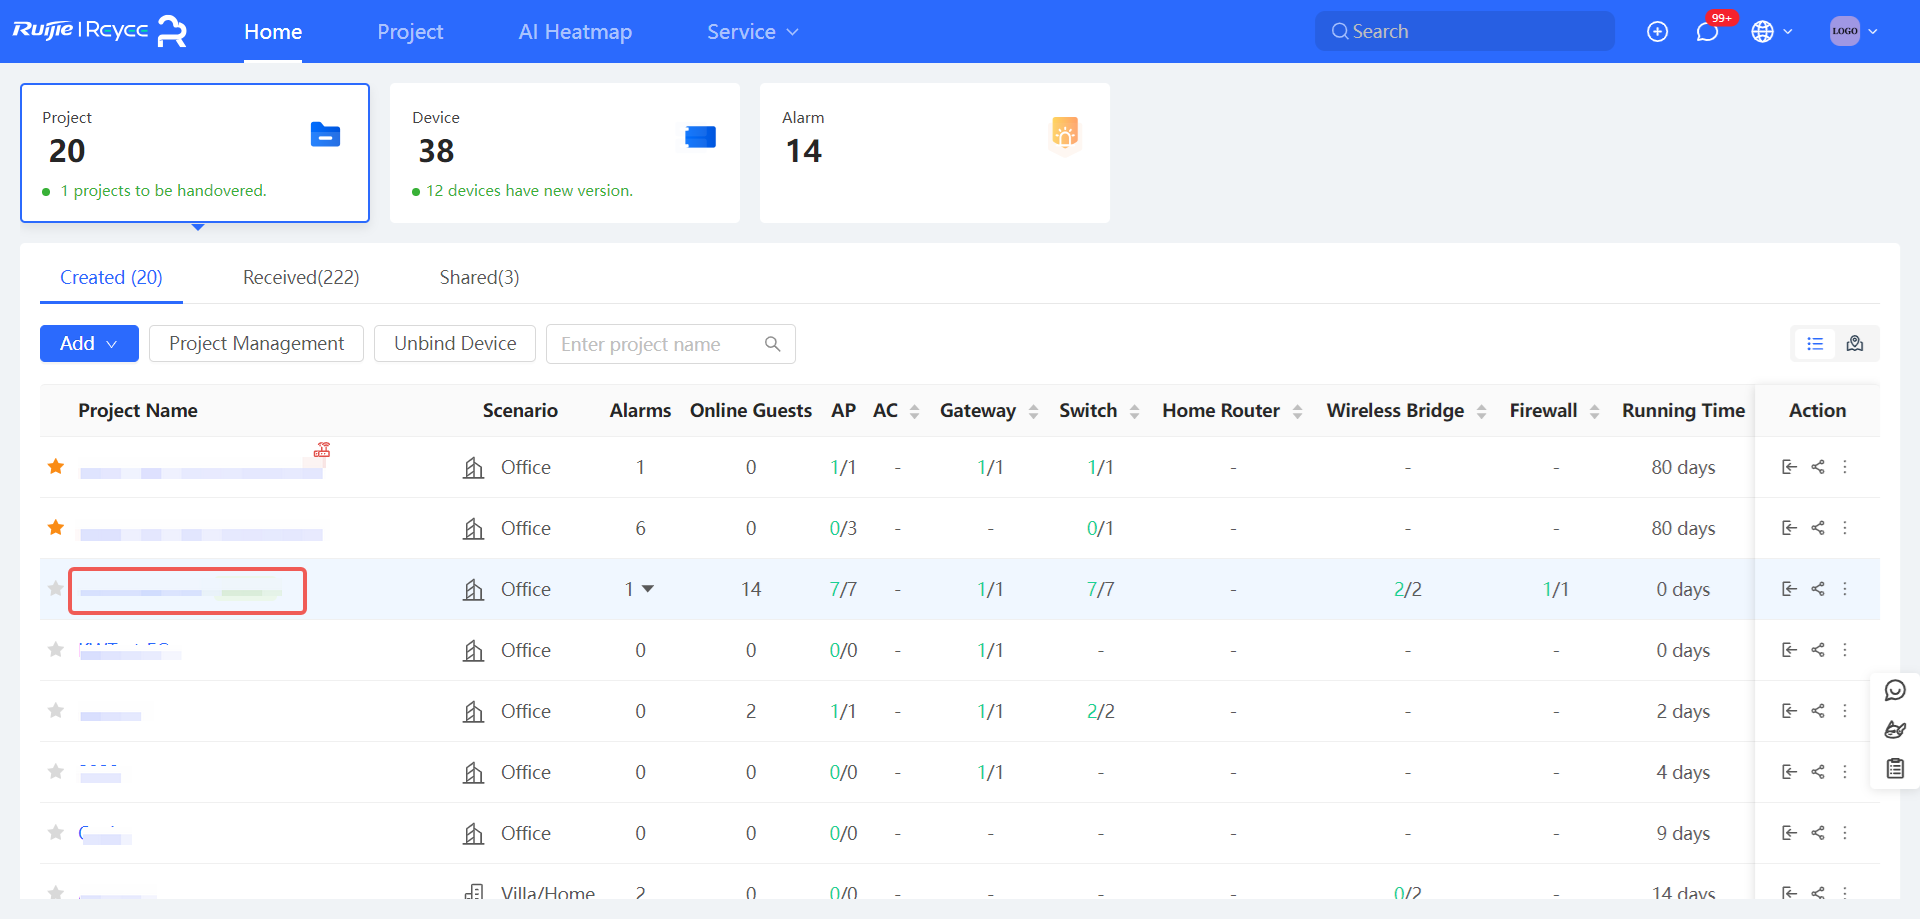Screen dimensions: 1920x919
Task: Select the list view icon
Action: [1815, 344]
